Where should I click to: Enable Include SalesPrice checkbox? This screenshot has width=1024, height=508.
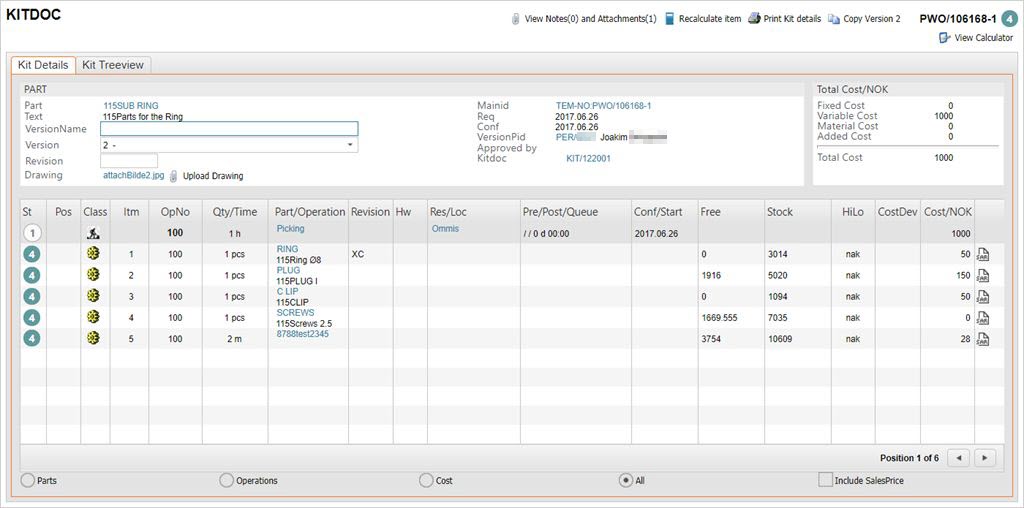(x=825, y=481)
